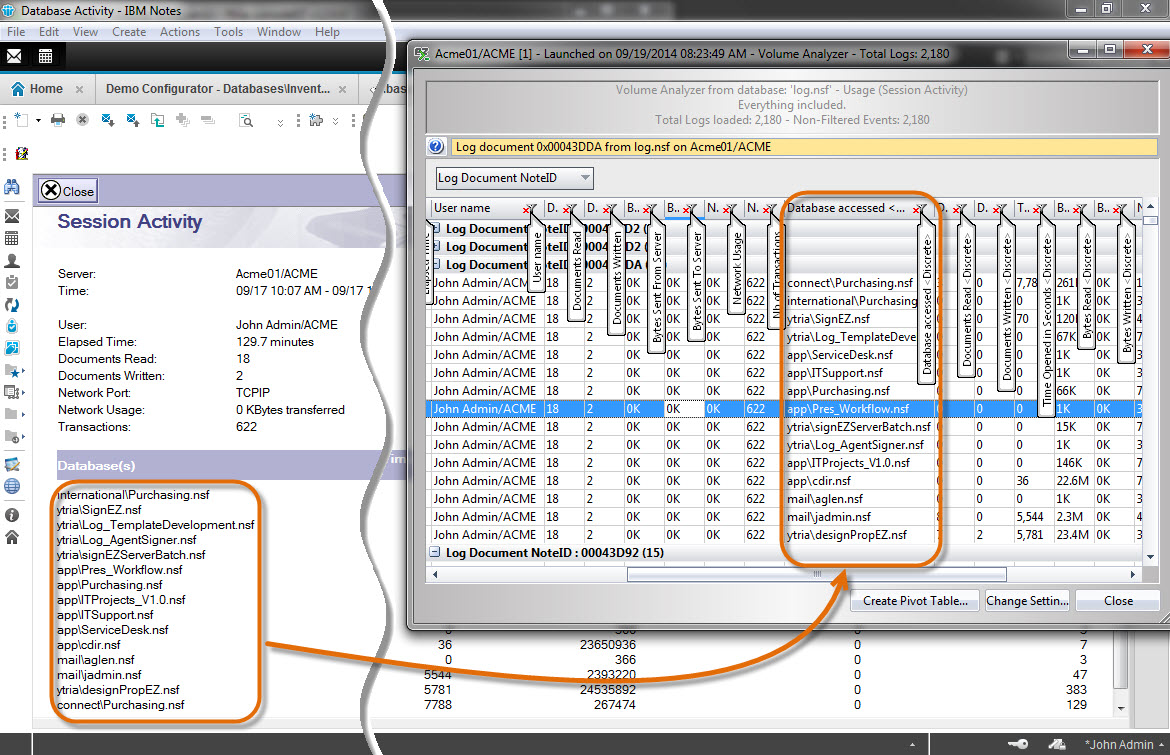The height and width of the screenshot is (755, 1170).
Task: Open Contacts person icon in the sidebar
Action: (x=12, y=261)
